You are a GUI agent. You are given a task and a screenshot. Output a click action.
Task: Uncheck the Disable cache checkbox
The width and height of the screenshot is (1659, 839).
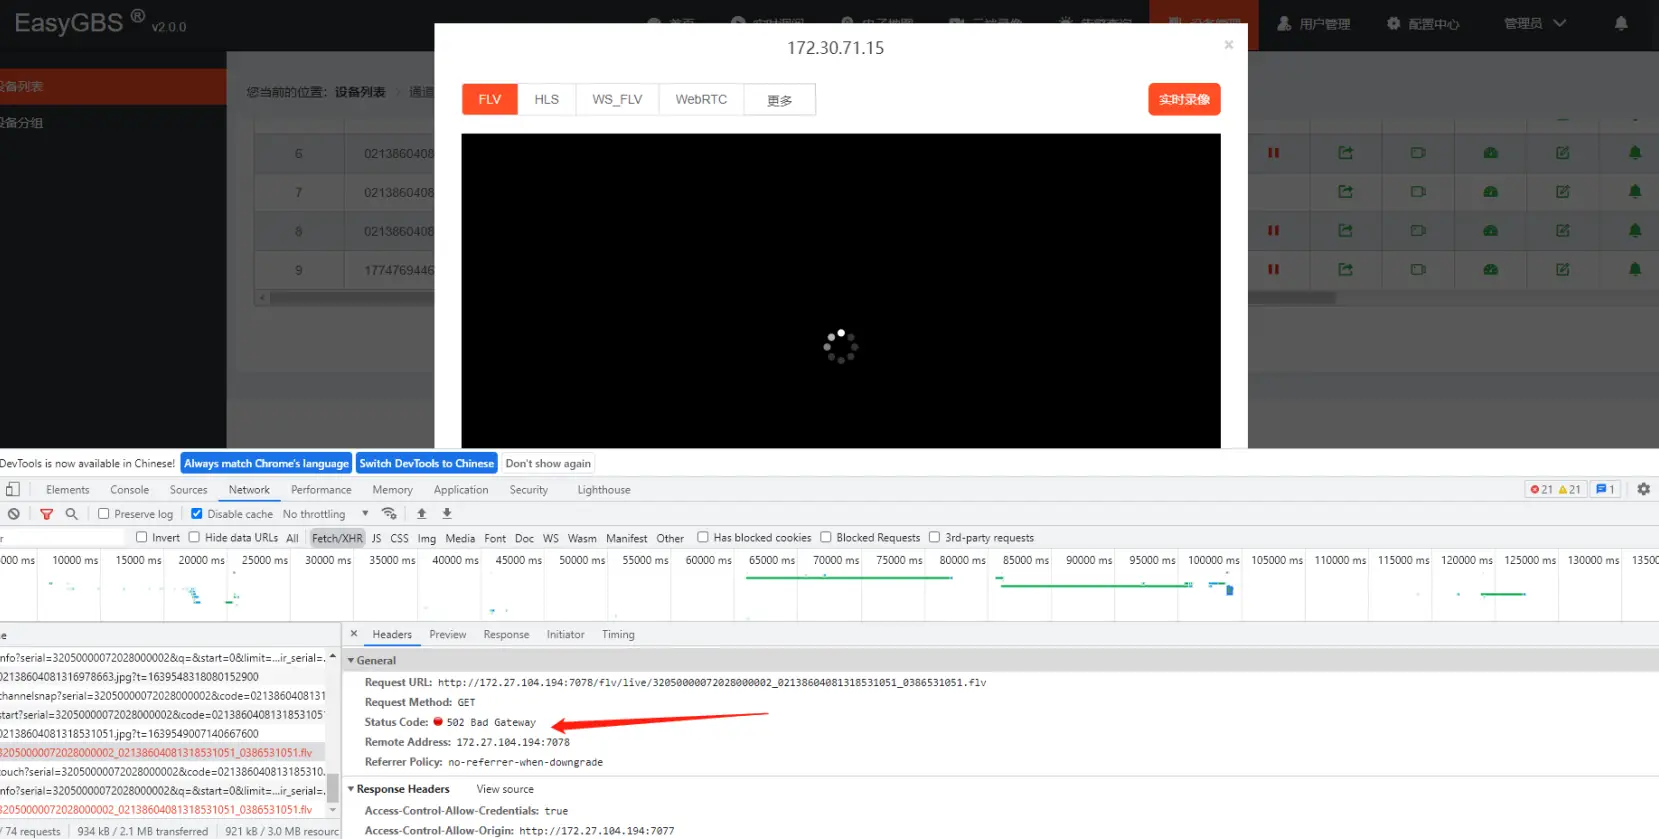coord(197,514)
